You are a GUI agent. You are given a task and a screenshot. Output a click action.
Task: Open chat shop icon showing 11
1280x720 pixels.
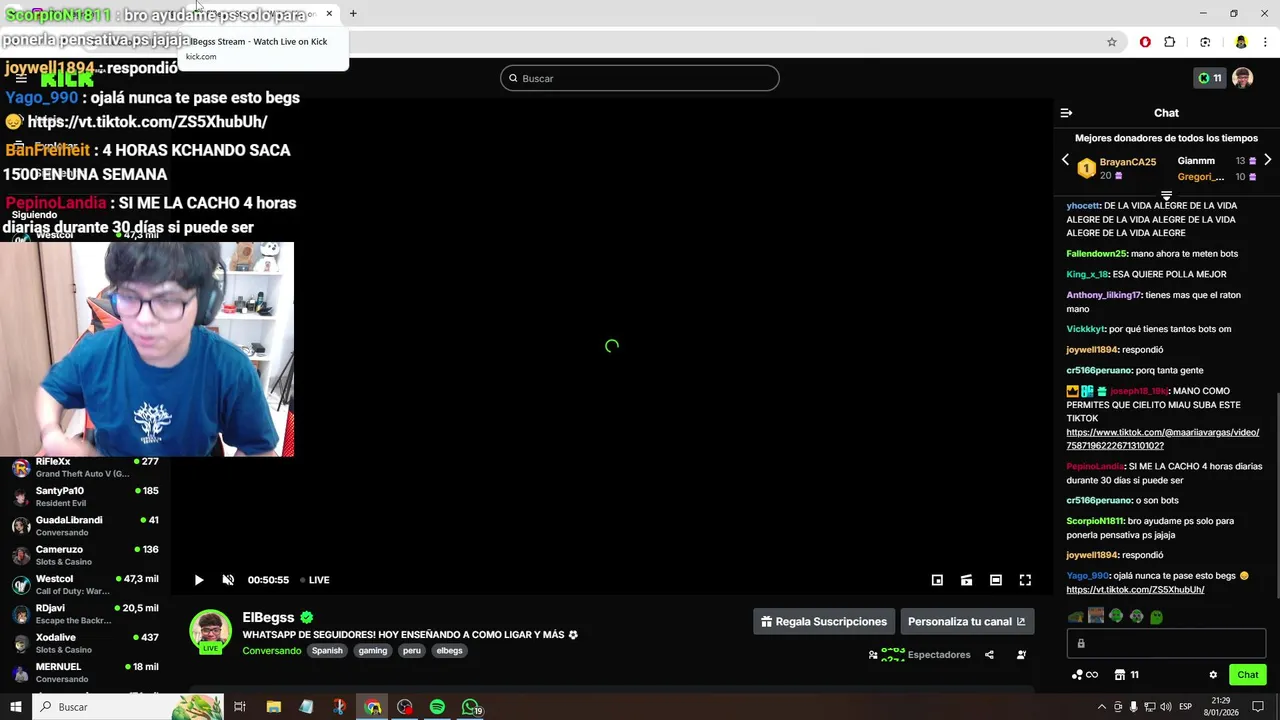[x=1127, y=675]
